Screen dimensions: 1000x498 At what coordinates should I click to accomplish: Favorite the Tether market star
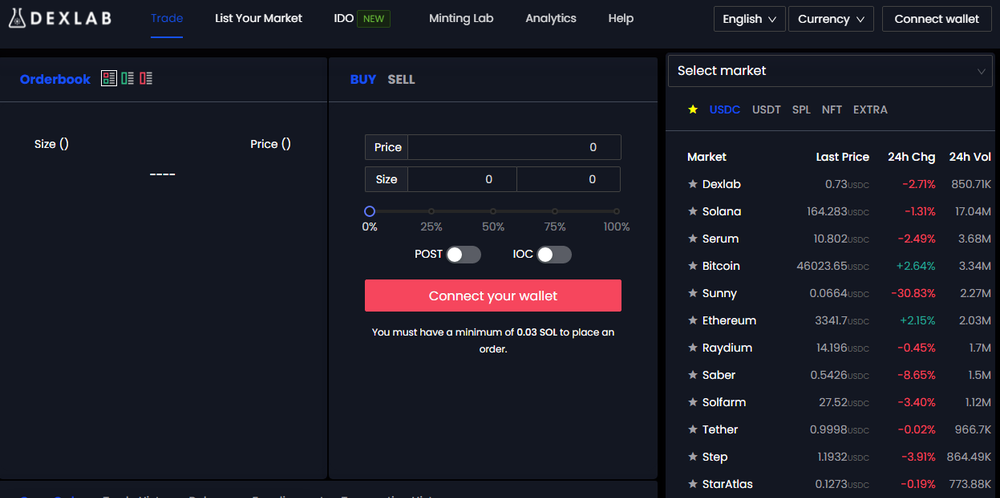[x=693, y=430]
